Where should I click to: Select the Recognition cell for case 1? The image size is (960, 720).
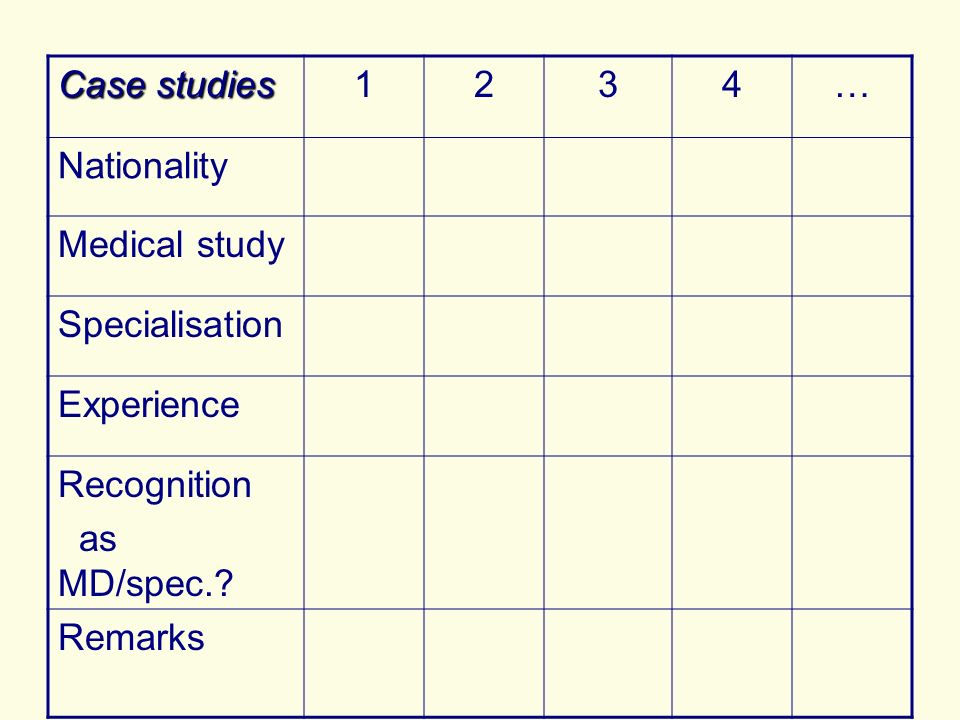pos(364,533)
